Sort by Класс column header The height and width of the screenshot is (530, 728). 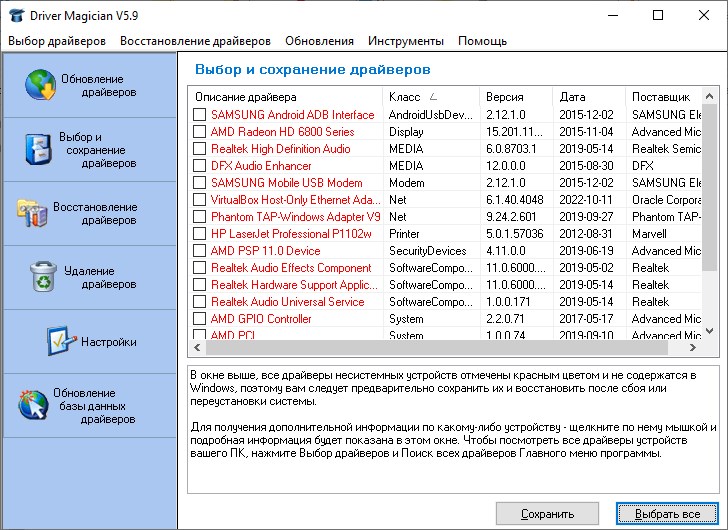[431, 97]
